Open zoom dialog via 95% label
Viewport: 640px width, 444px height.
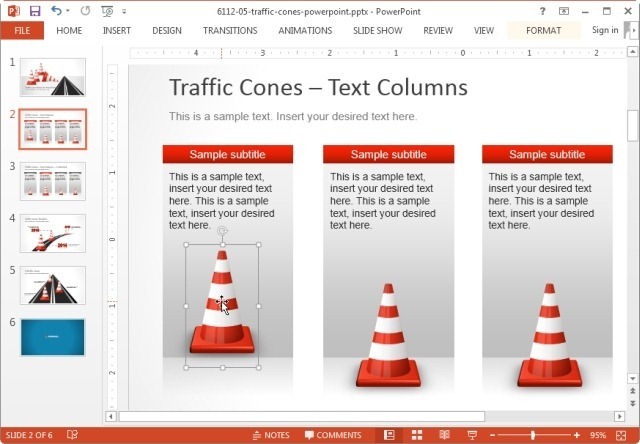coord(598,435)
